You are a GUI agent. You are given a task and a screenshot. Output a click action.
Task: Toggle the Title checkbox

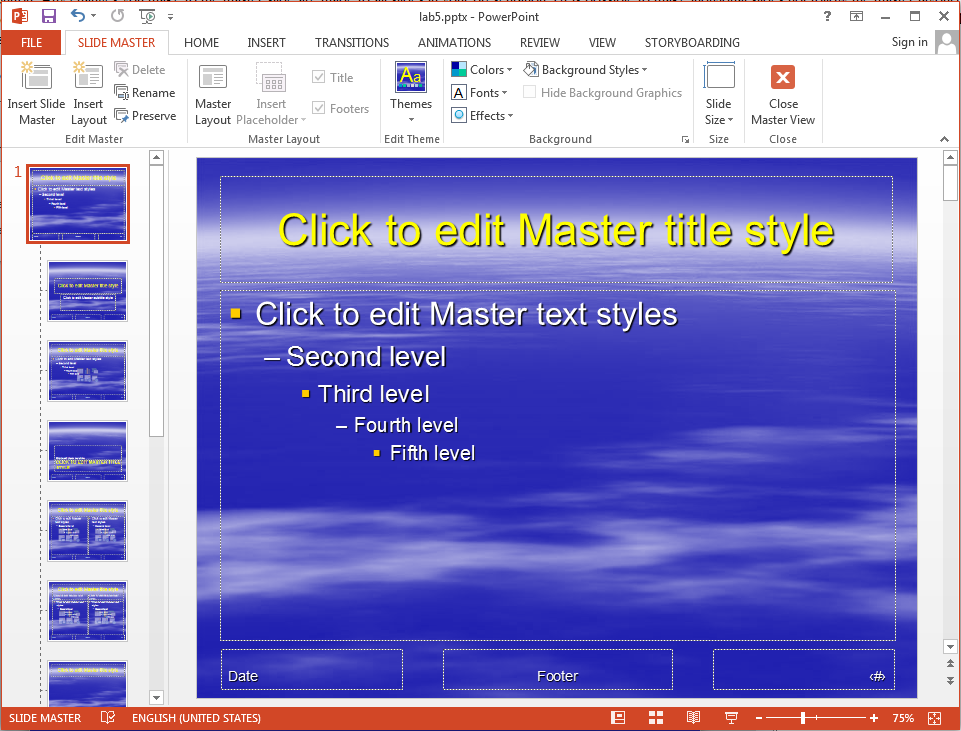coord(333,77)
